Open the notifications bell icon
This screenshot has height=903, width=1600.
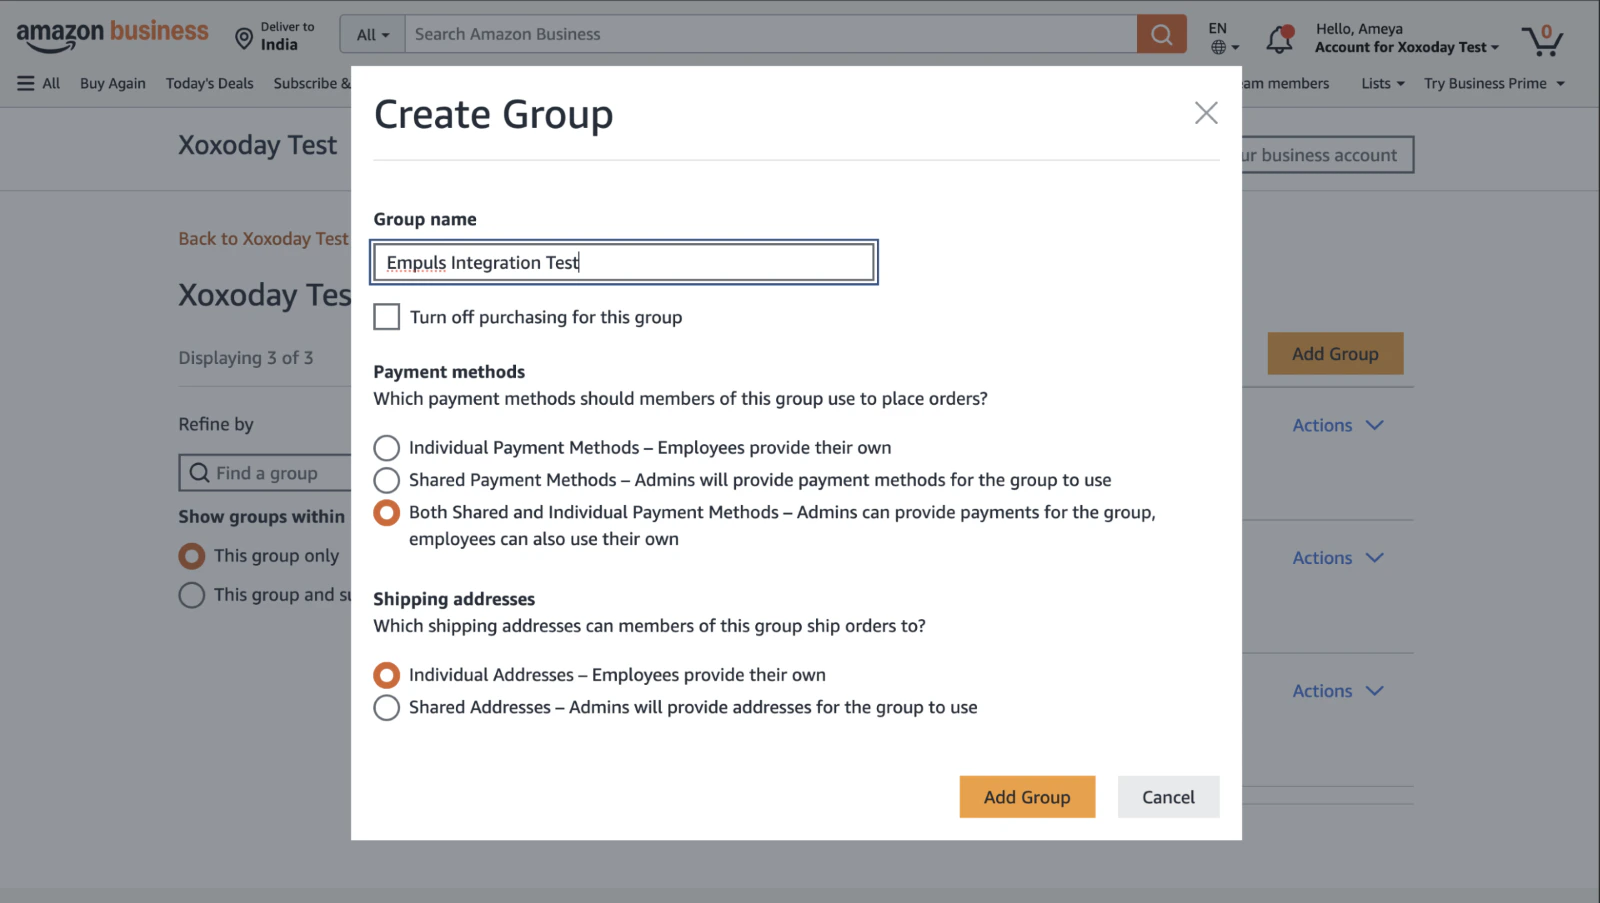(x=1280, y=39)
